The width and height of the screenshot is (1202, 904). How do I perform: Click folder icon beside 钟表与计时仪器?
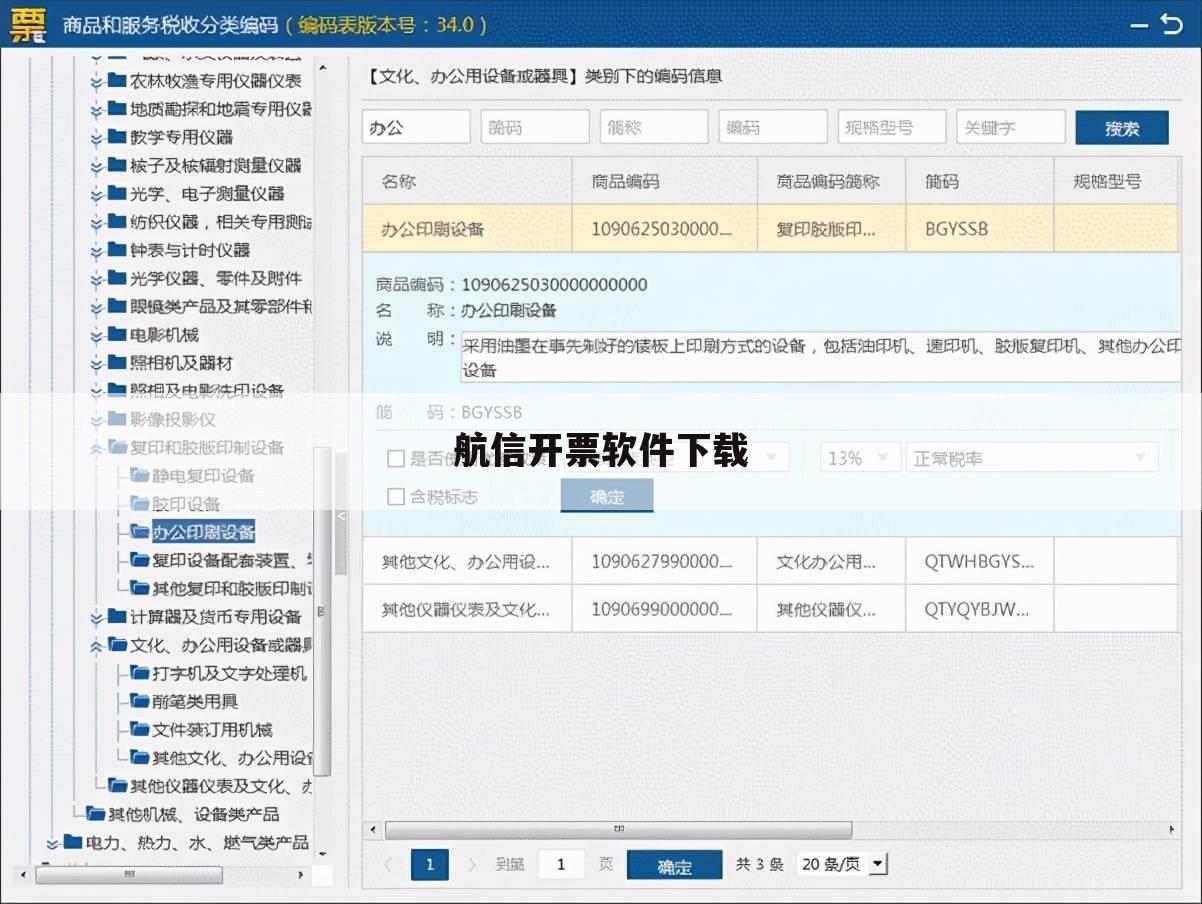click(117, 249)
